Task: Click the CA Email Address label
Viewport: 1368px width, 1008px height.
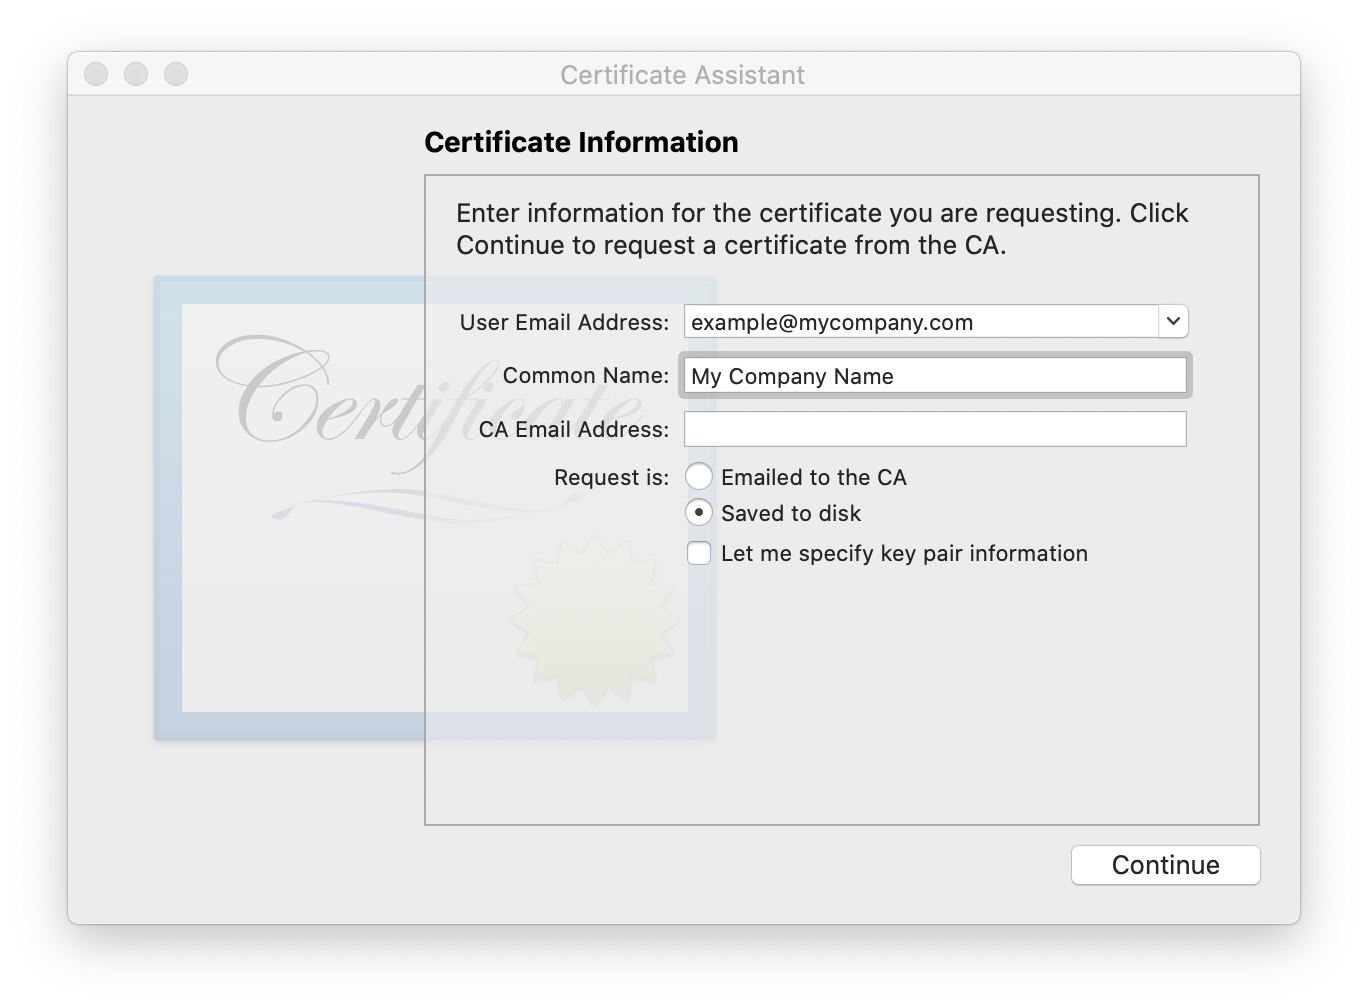Action: point(574,429)
